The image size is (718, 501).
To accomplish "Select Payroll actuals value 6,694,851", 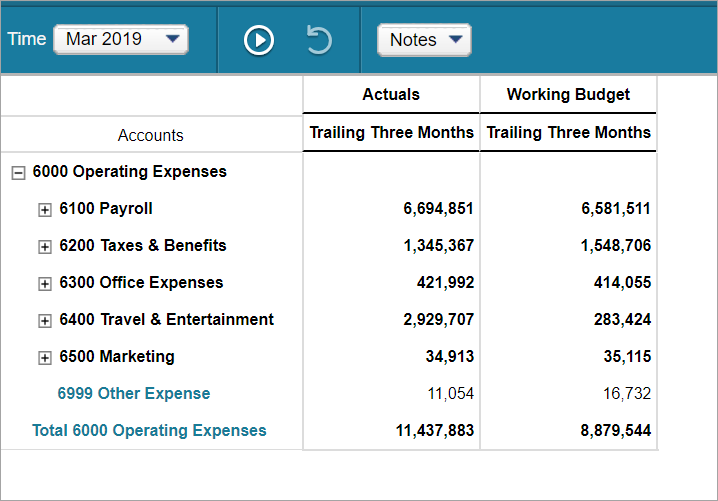I will click(x=438, y=208).
